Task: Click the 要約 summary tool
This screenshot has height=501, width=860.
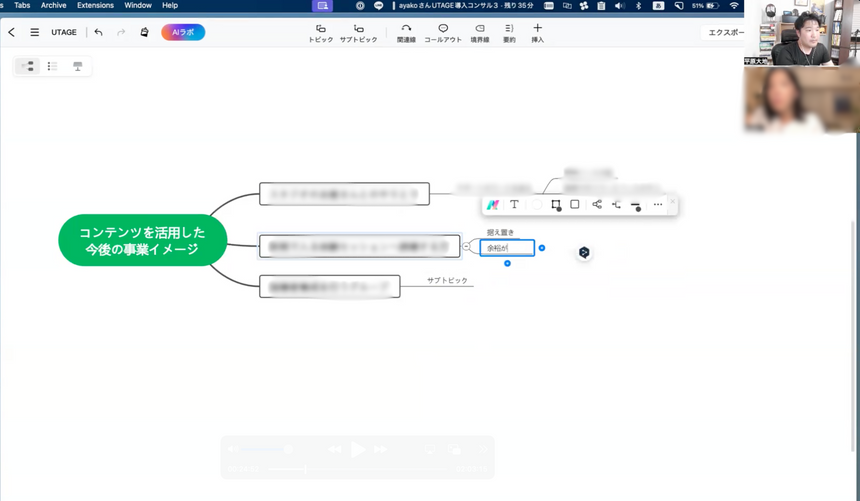Action: [x=509, y=32]
